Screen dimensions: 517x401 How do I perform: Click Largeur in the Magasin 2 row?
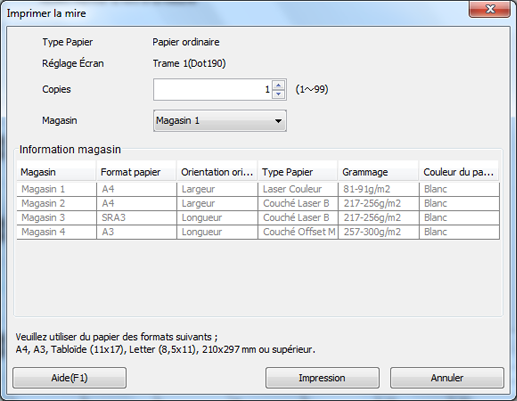(217, 203)
